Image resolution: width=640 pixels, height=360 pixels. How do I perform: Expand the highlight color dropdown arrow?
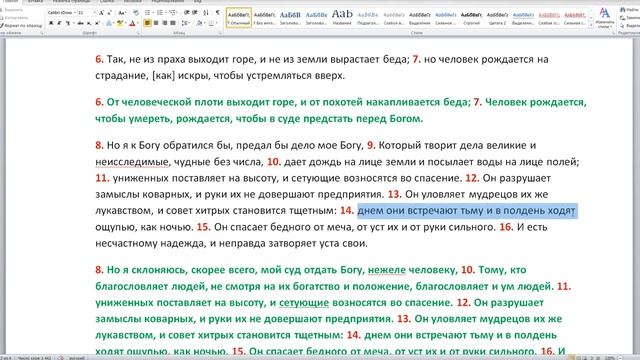[x=125, y=23]
